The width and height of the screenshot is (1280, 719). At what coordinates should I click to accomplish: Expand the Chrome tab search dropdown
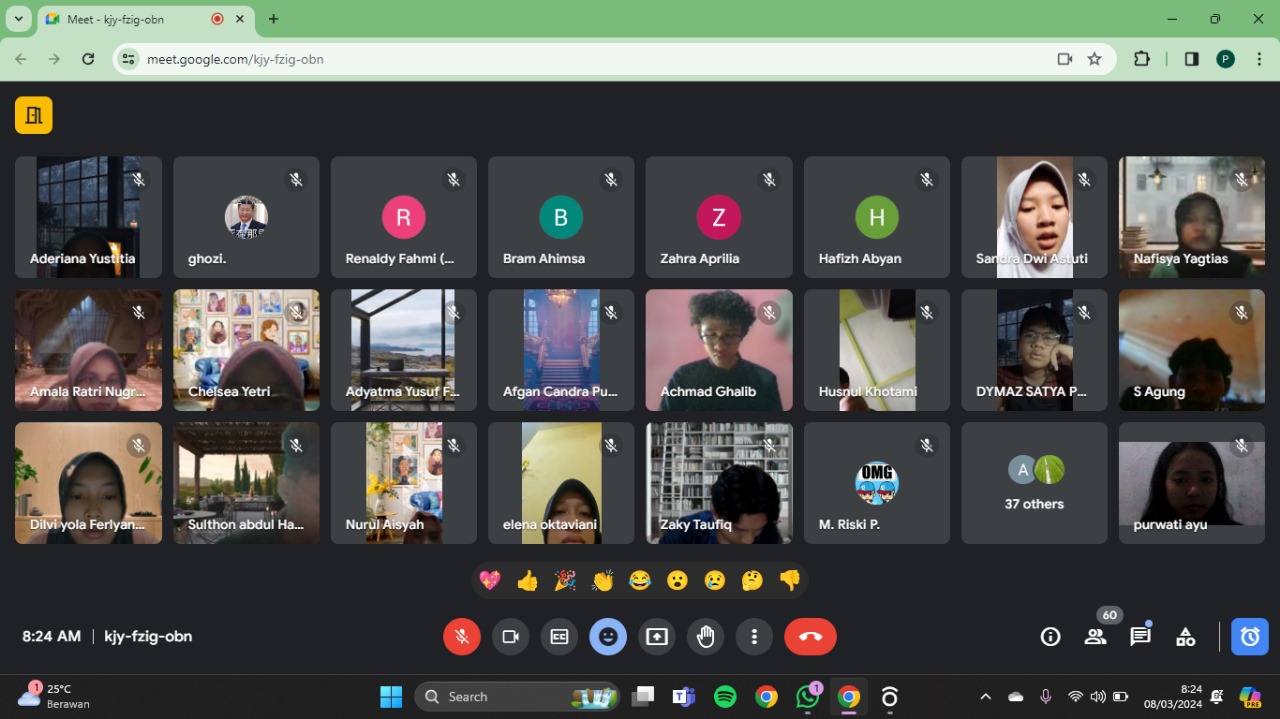click(x=18, y=19)
